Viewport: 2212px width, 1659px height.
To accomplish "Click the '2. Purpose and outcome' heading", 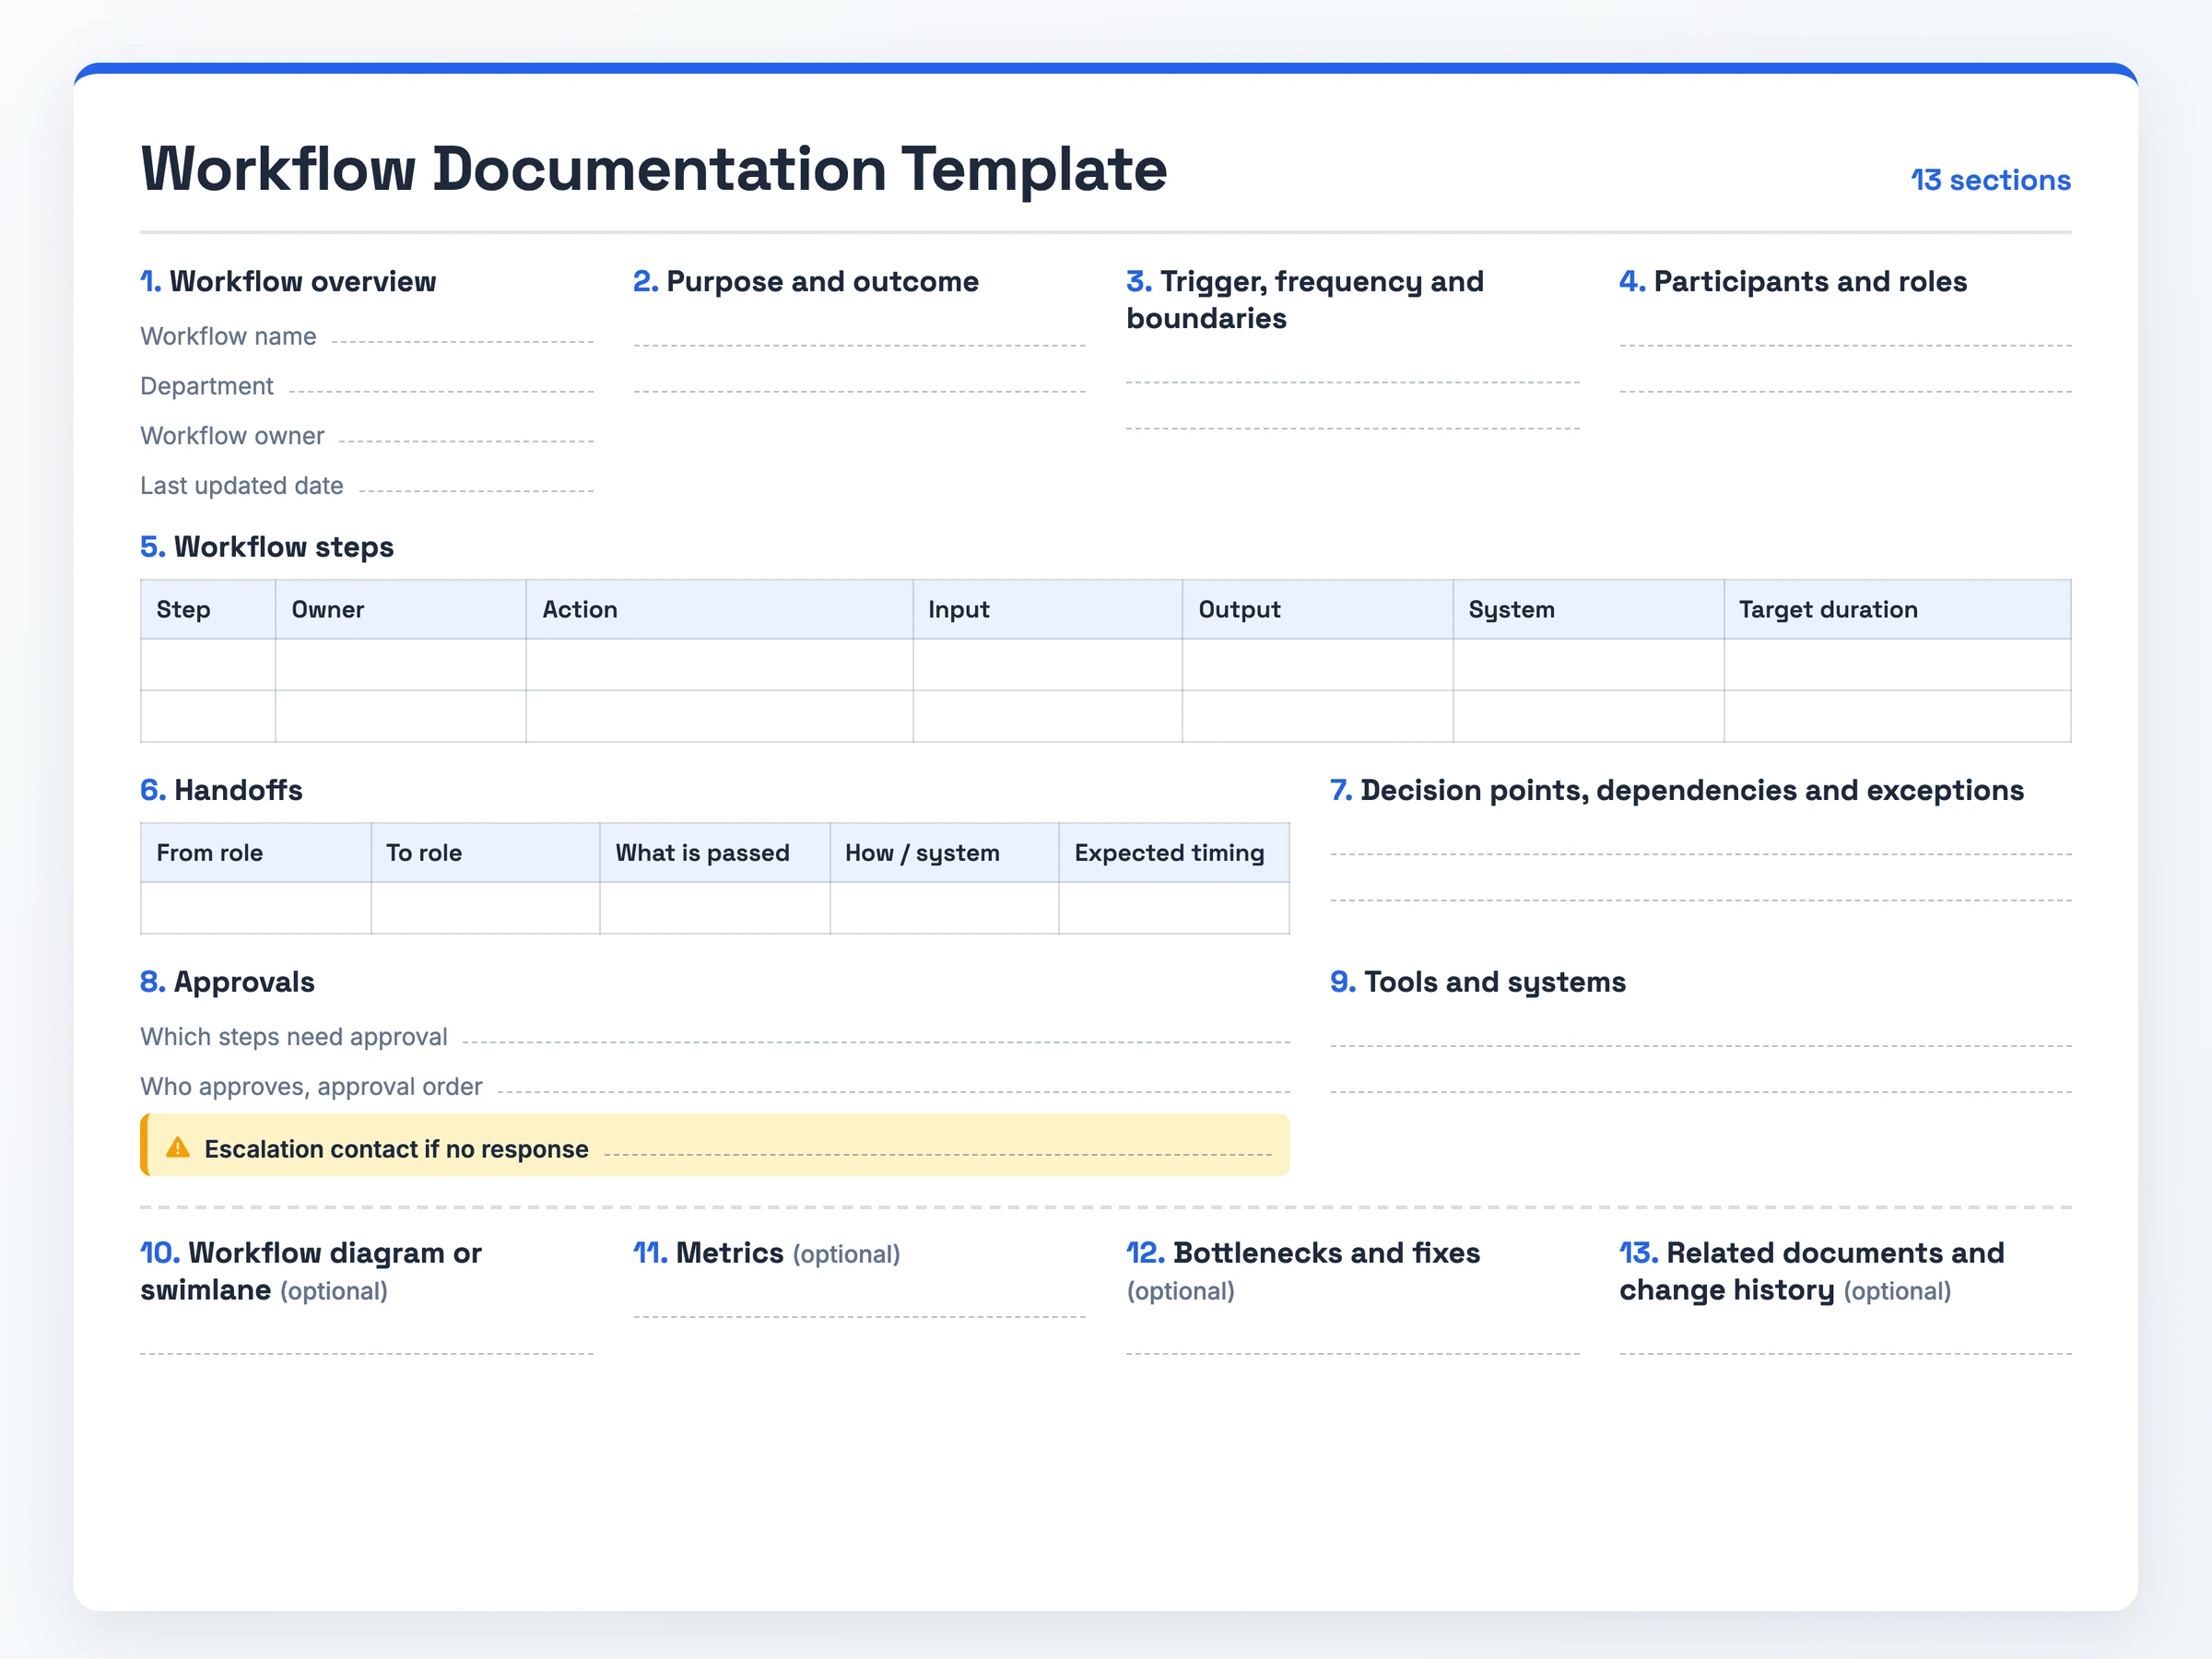I will pyautogui.click(x=806, y=282).
